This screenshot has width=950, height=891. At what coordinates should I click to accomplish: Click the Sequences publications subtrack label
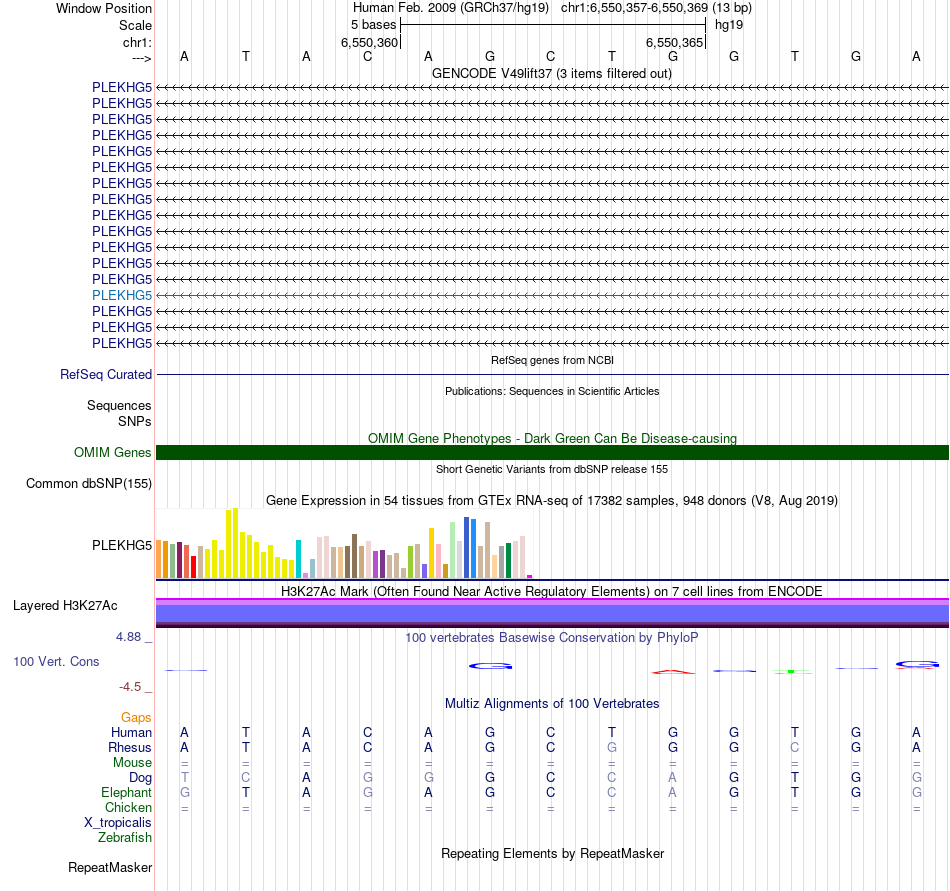click(119, 405)
